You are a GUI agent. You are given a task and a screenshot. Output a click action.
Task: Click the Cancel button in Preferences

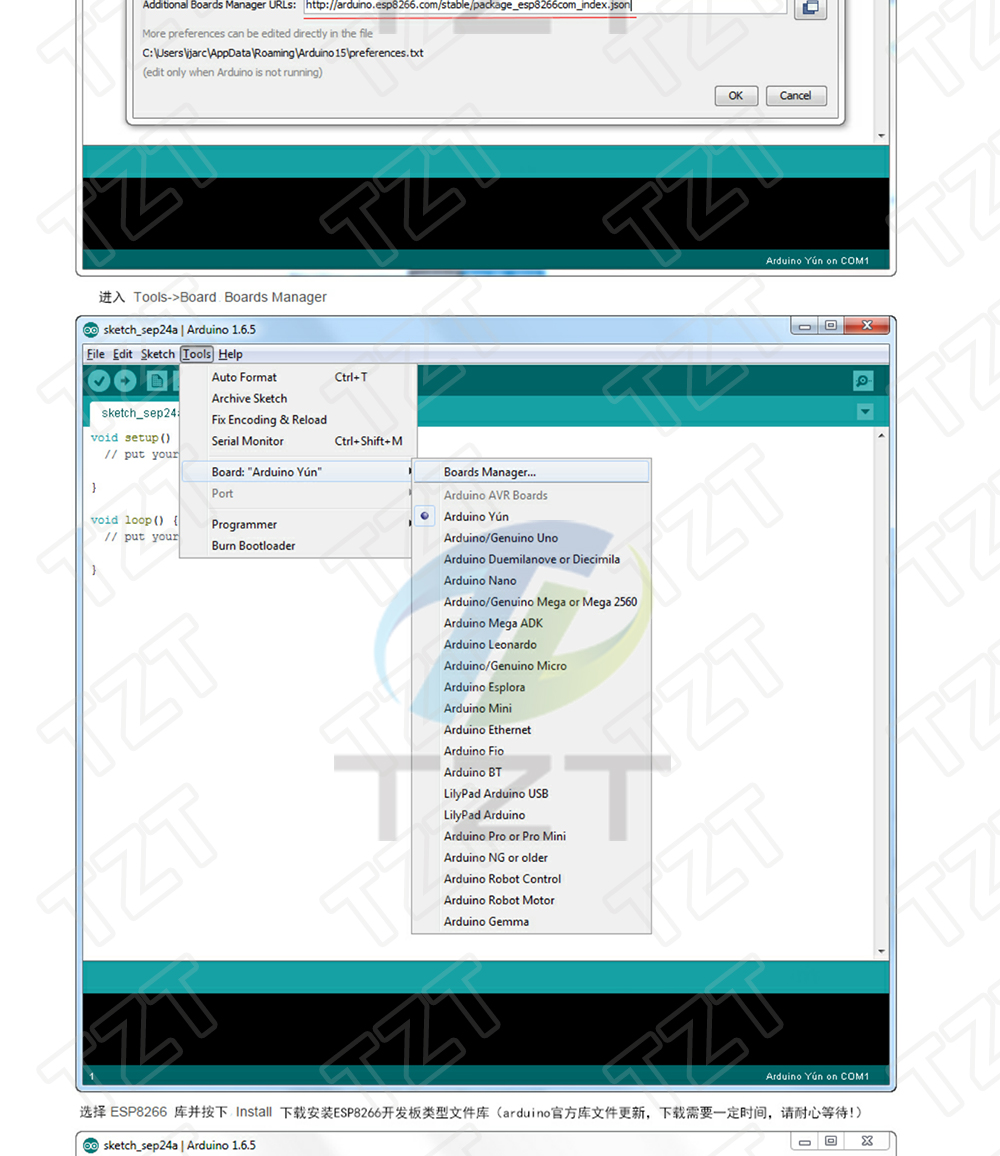coord(796,96)
